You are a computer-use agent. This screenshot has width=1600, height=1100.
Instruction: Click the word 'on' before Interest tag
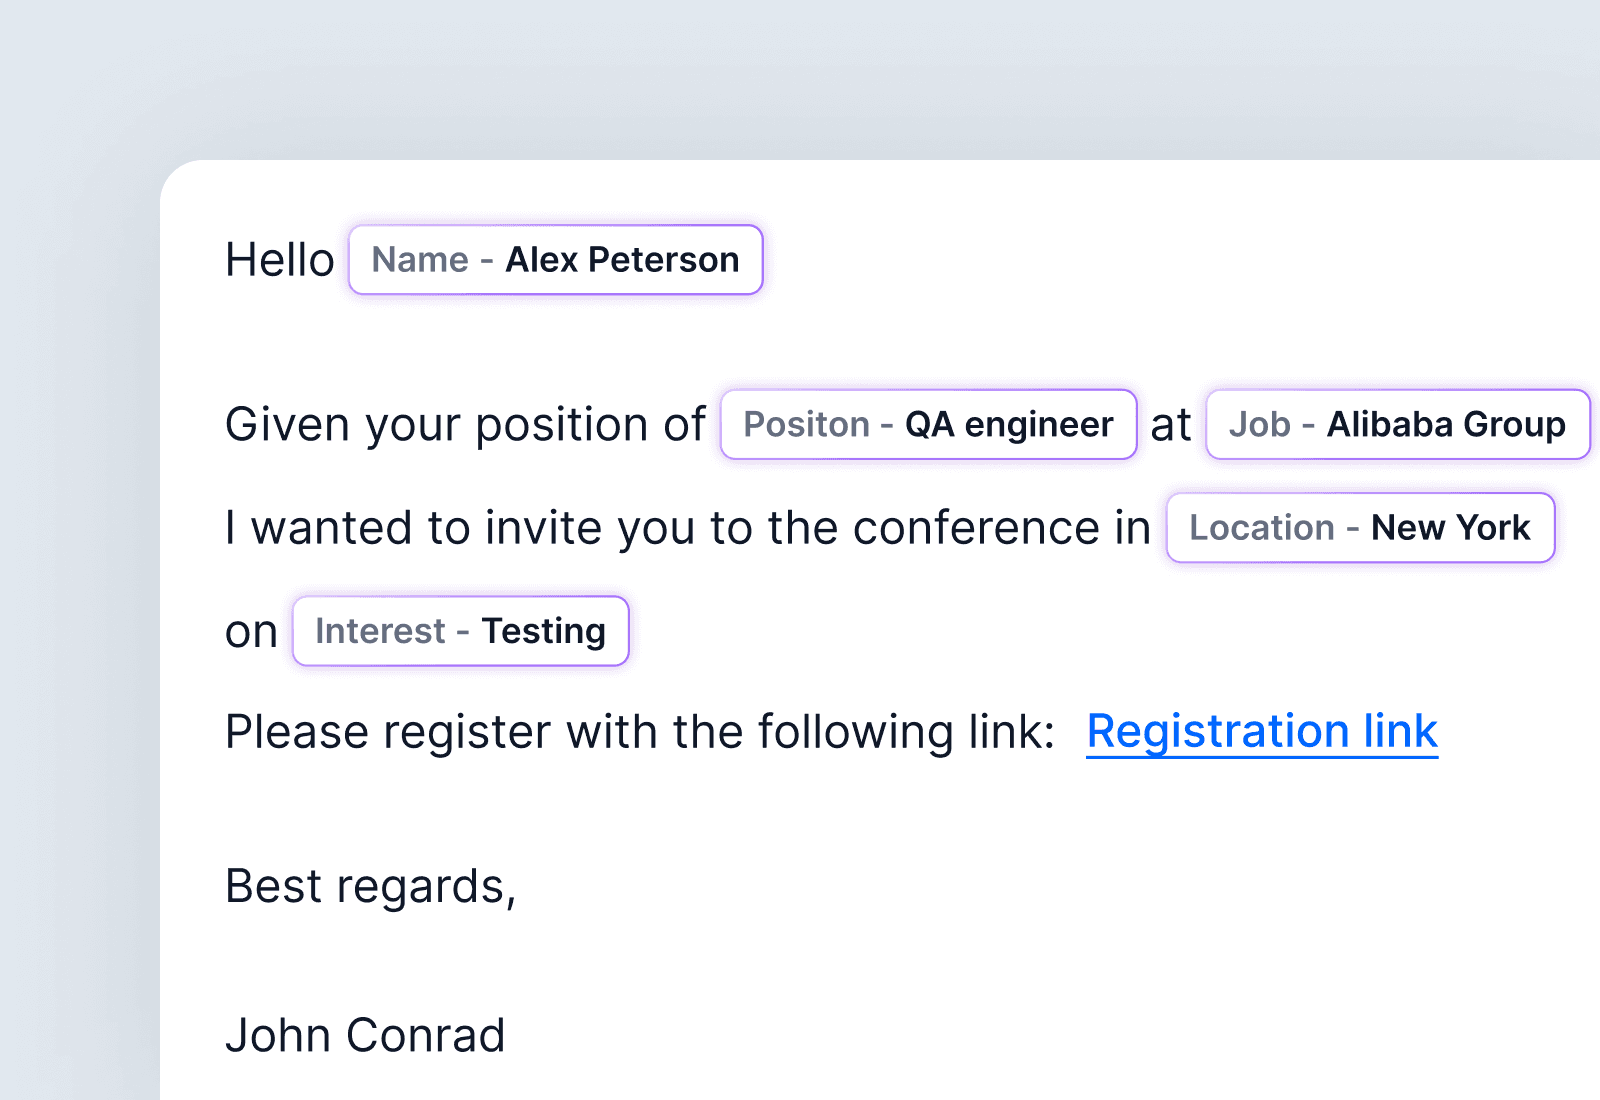pos(251,632)
